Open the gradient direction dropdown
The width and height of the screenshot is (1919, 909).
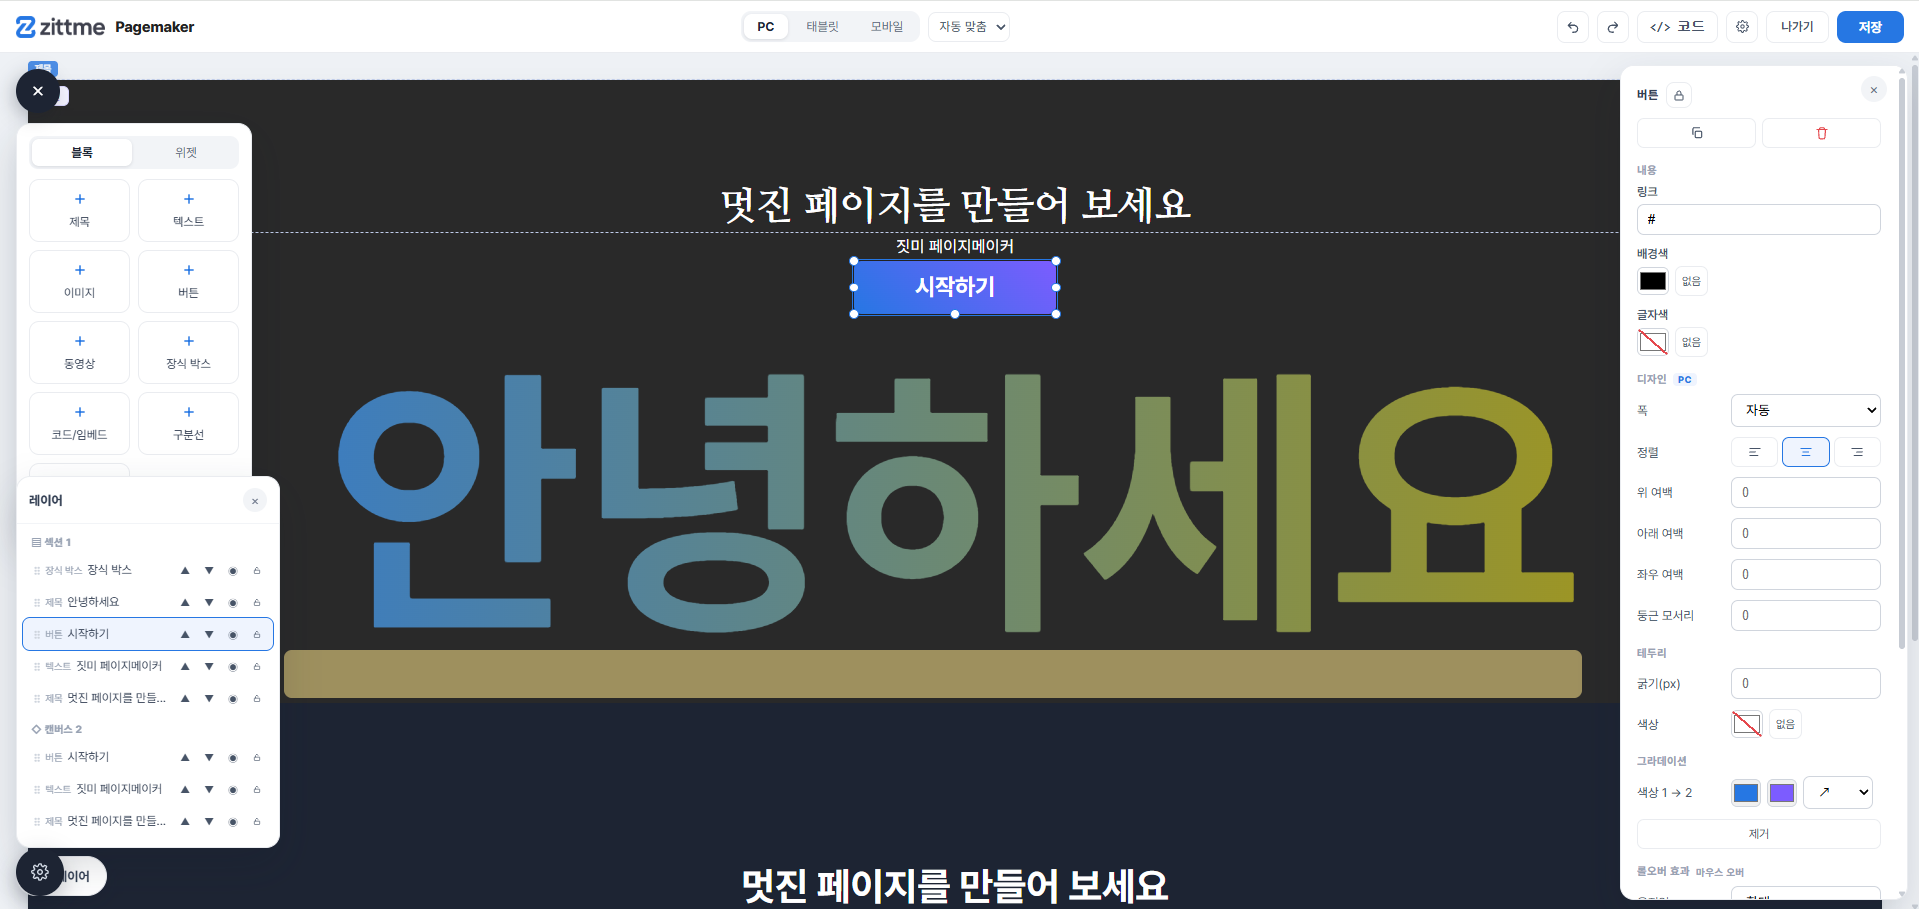tap(1838, 792)
